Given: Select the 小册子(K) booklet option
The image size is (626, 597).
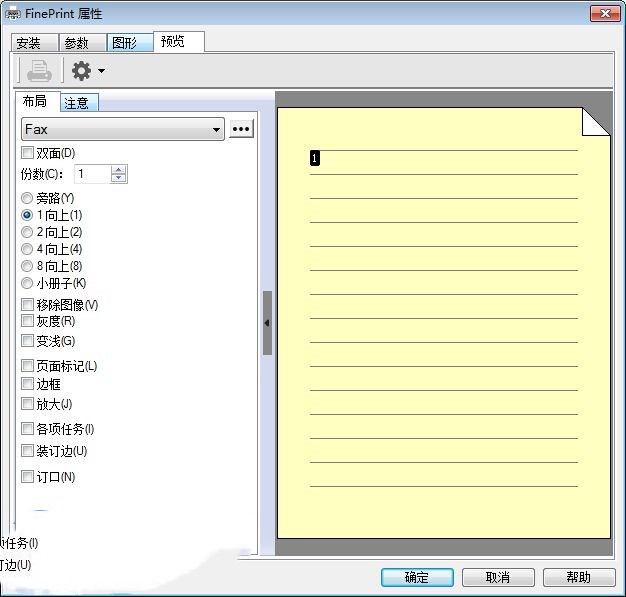Looking at the screenshot, I should click(54, 283).
